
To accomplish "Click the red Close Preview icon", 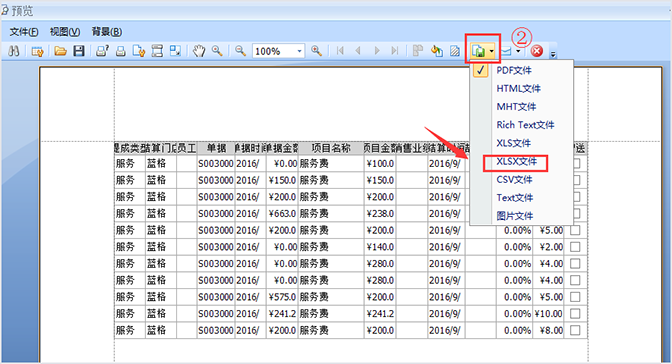I will [x=537, y=51].
